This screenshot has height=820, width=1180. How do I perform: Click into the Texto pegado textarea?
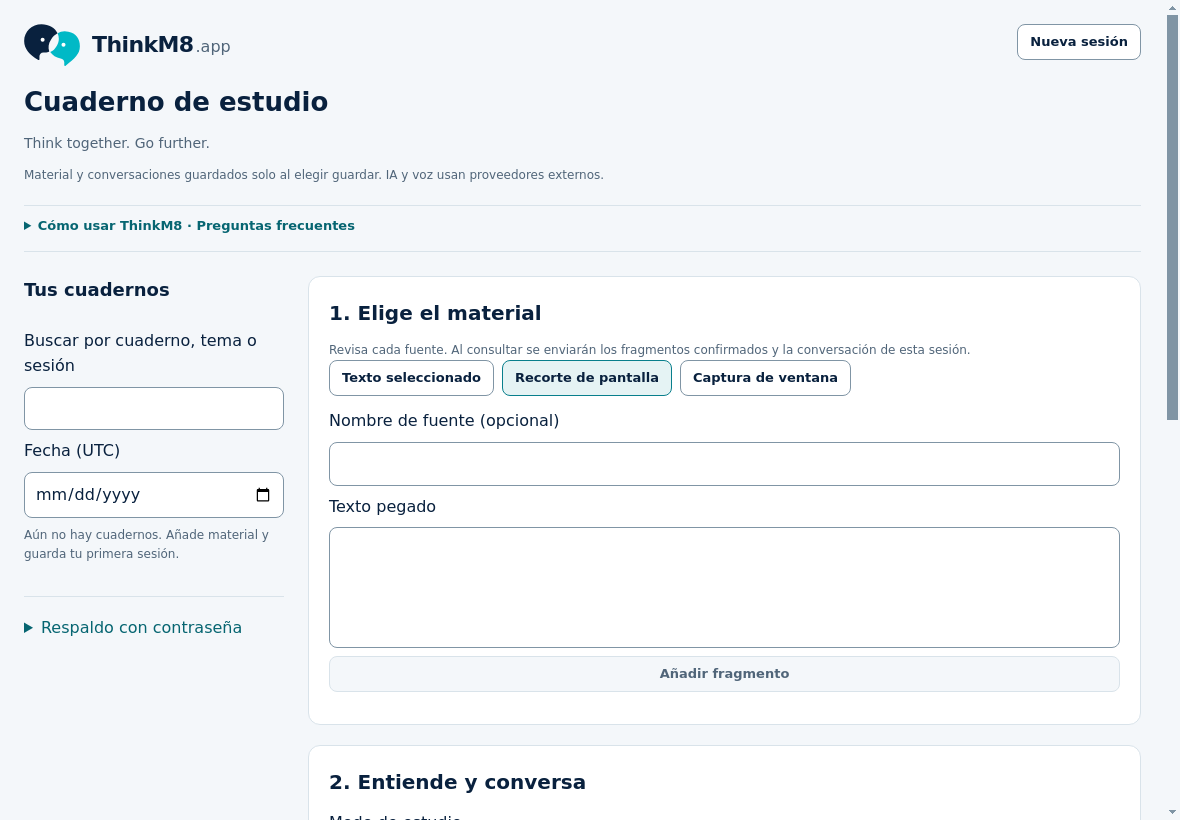pyautogui.click(x=724, y=588)
